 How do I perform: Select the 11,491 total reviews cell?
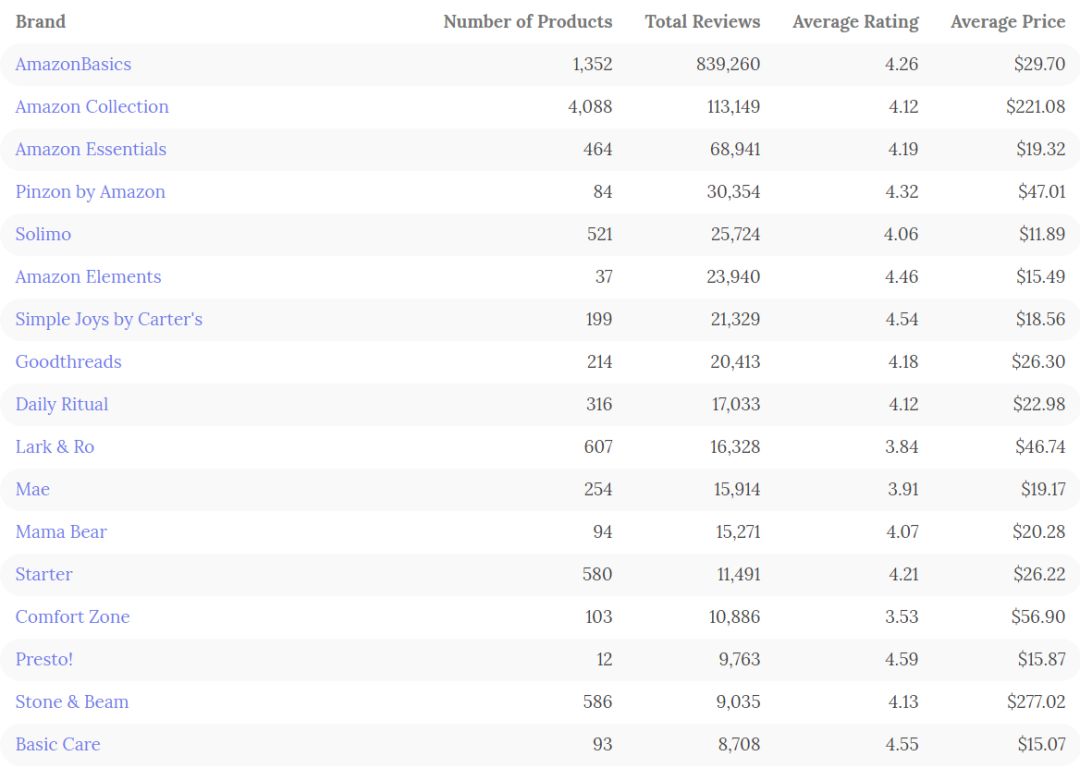738,574
